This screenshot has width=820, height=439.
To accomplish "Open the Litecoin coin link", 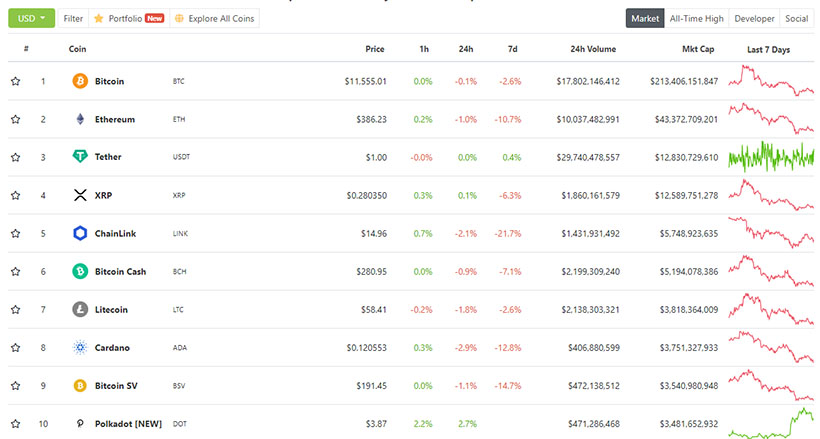I will 111,309.
